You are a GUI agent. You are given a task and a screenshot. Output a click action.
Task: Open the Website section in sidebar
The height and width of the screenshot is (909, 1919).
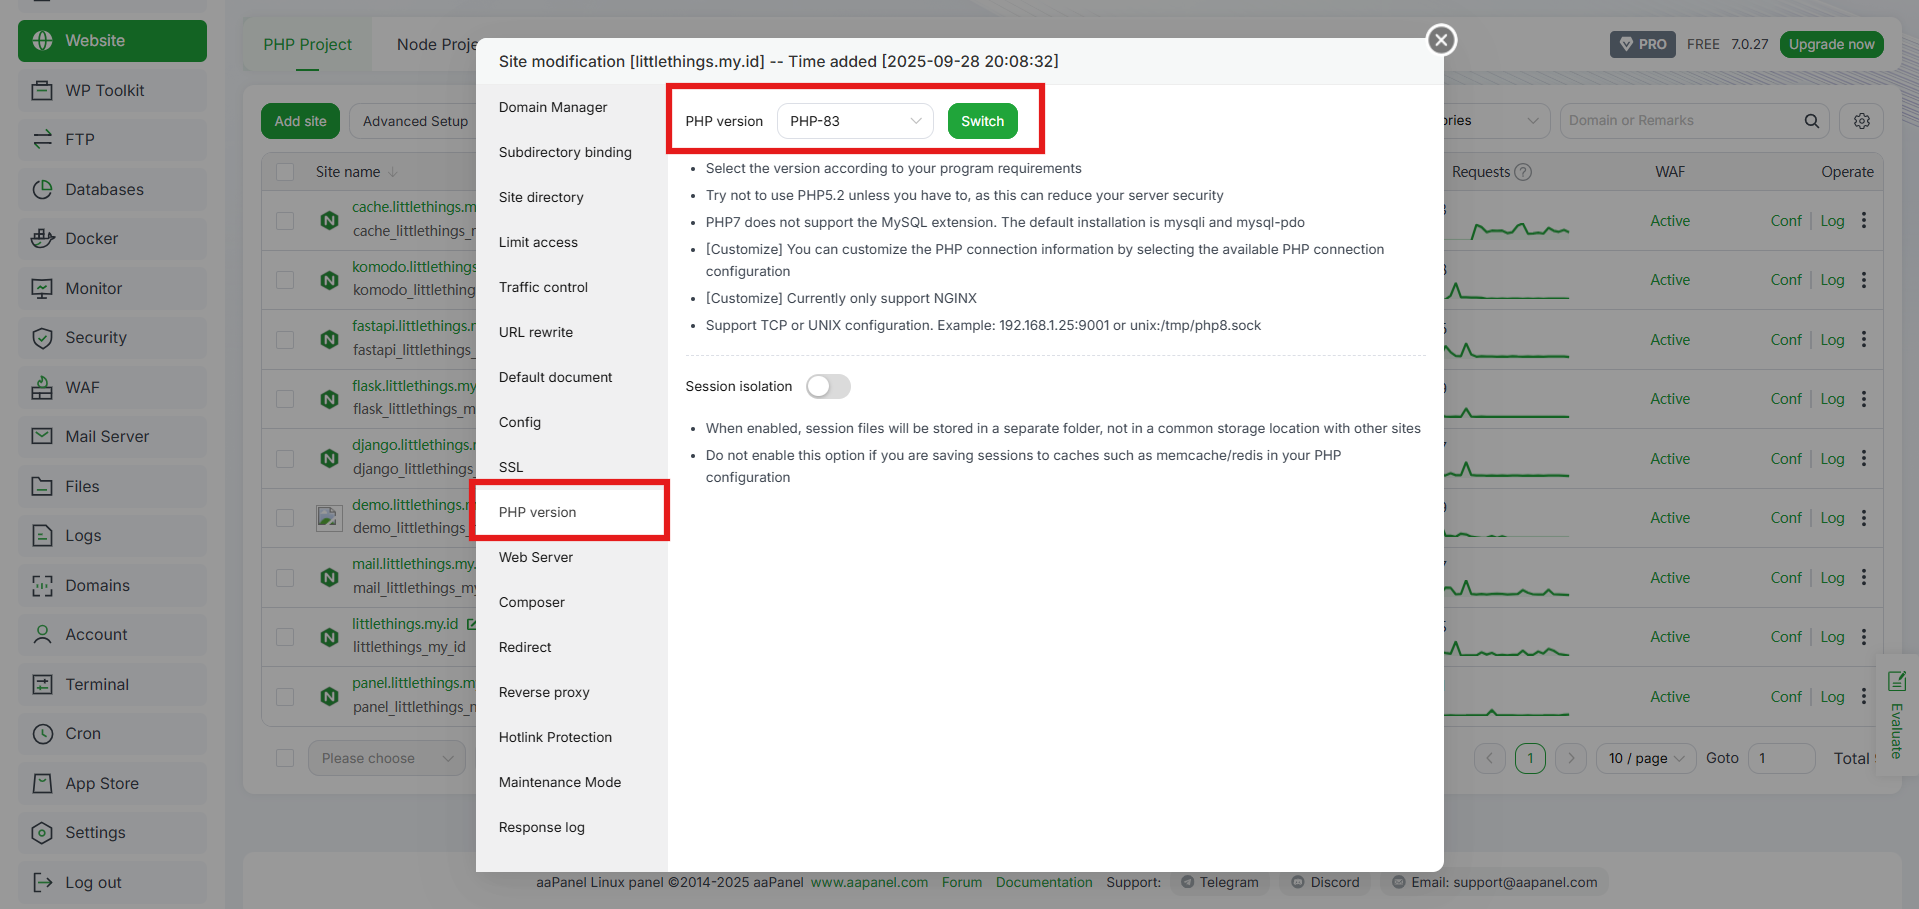tap(112, 41)
